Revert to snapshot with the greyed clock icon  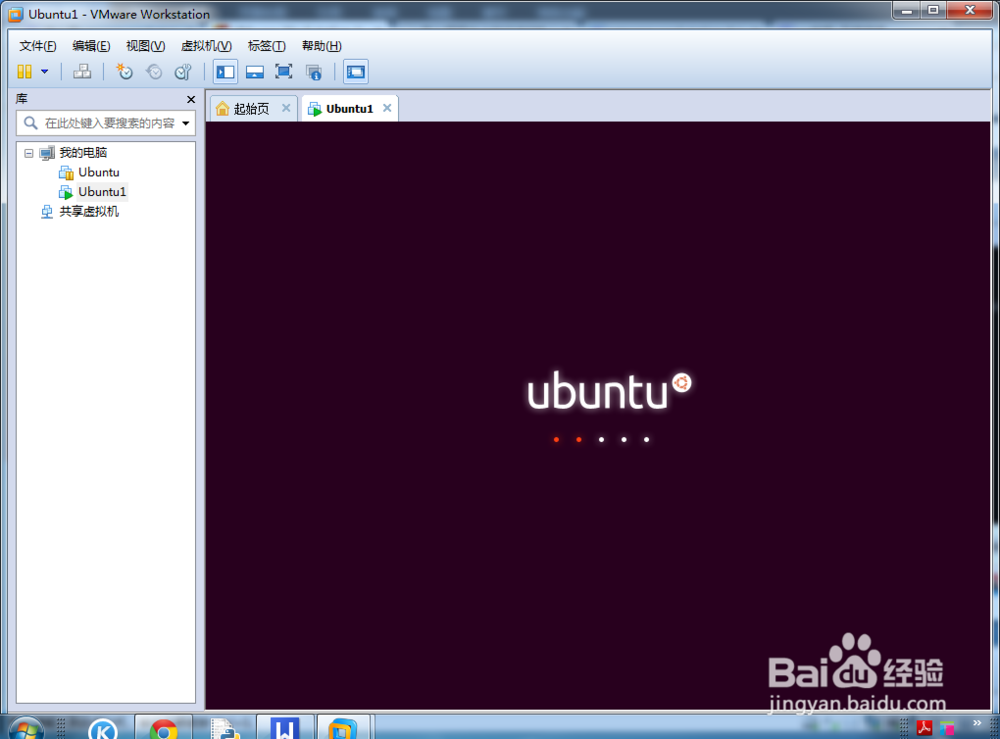154,71
